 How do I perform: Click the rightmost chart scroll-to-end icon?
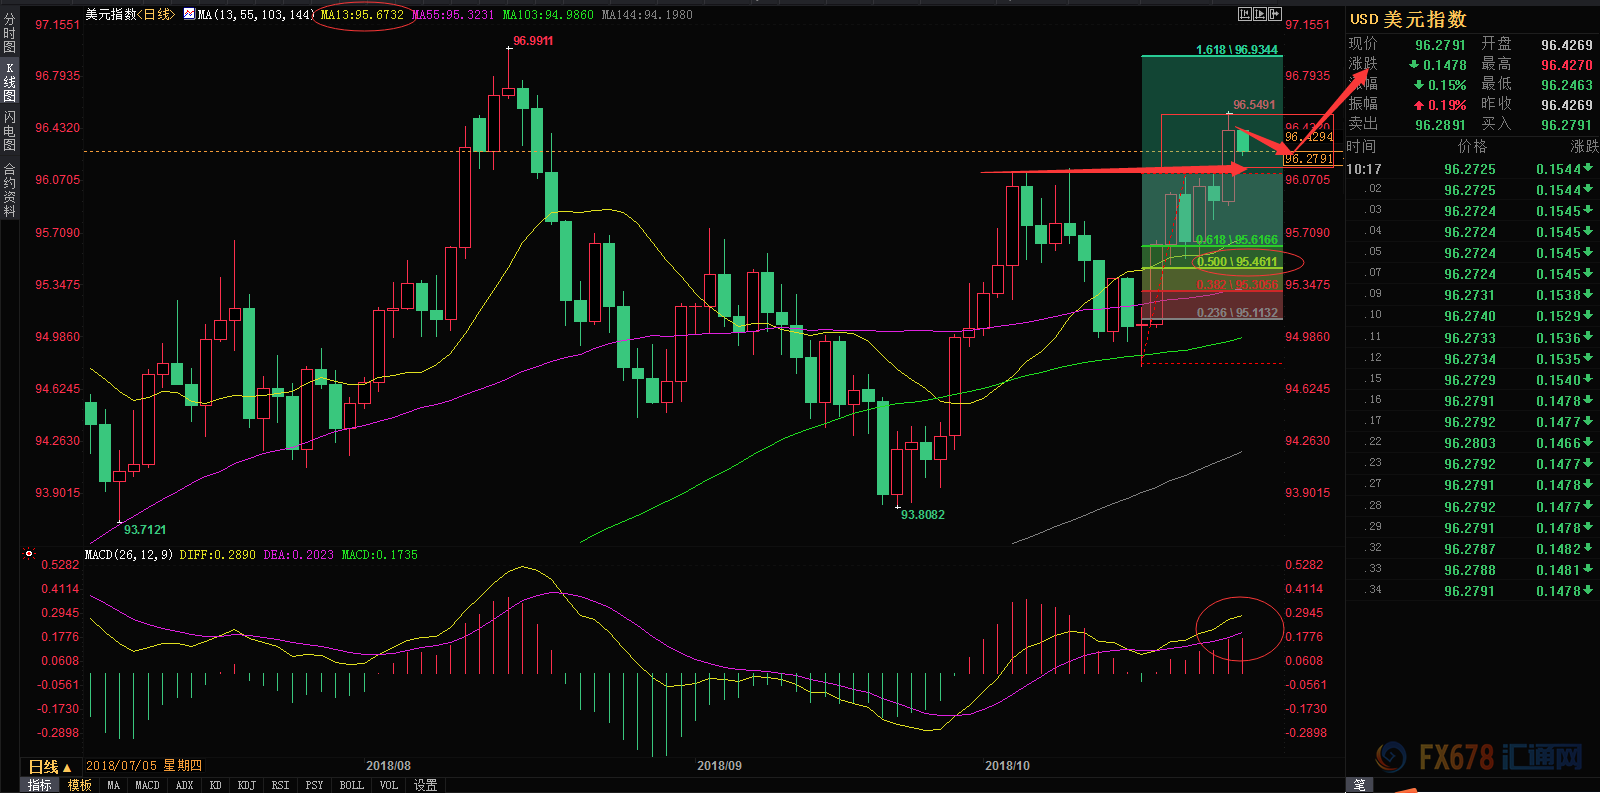tap(1275, 14)
